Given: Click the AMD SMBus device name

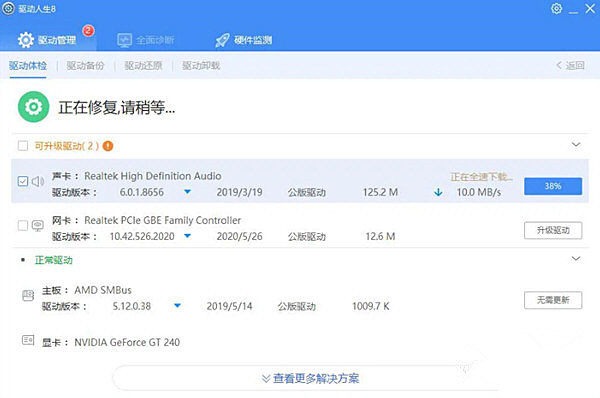Looking at the screenshot, I should pyautogui.click(x=103, y=290).
